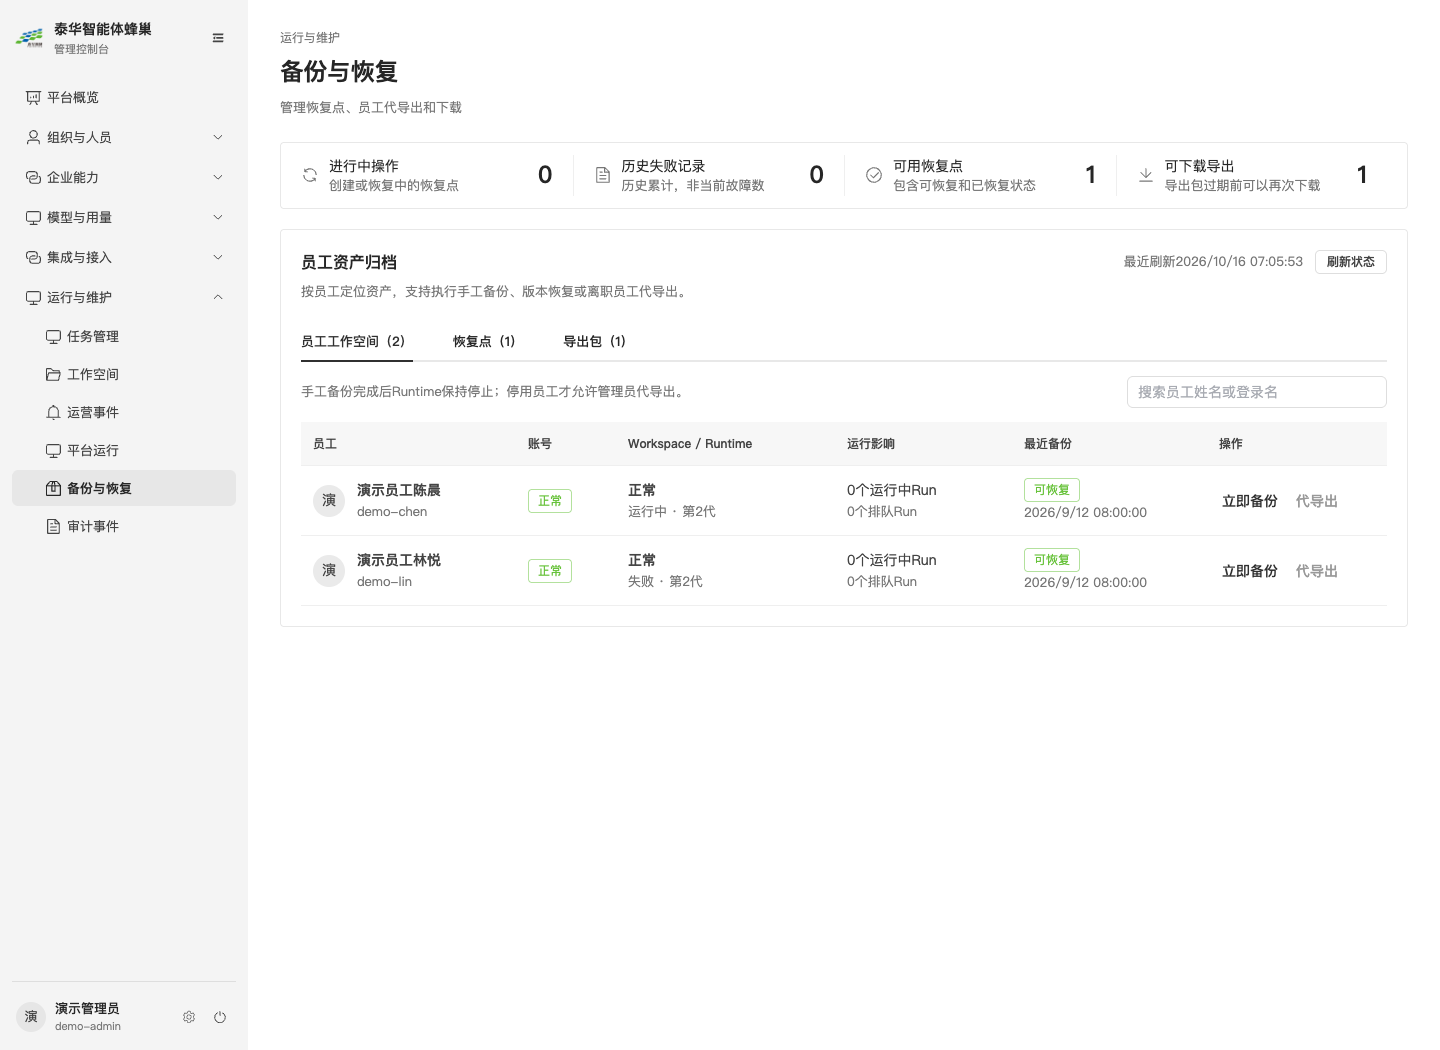Click the sidebar collapse menu icon
Viewport: 1440px width, 1050px height.
point(218,38)
